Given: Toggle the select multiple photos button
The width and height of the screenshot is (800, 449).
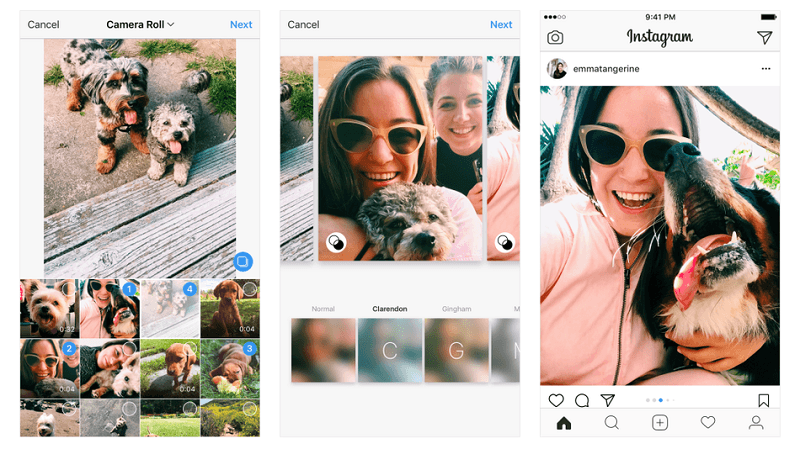Looking at the screenshot, I should [242, 262].
